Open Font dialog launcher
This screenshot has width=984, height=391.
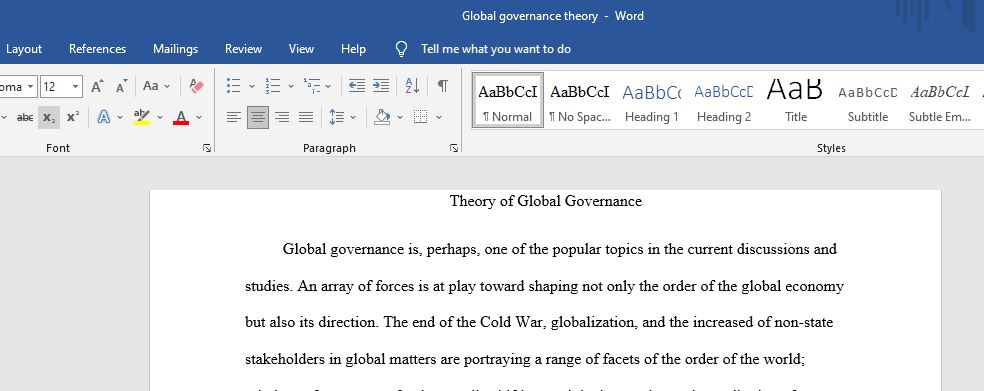click(207, 148)
